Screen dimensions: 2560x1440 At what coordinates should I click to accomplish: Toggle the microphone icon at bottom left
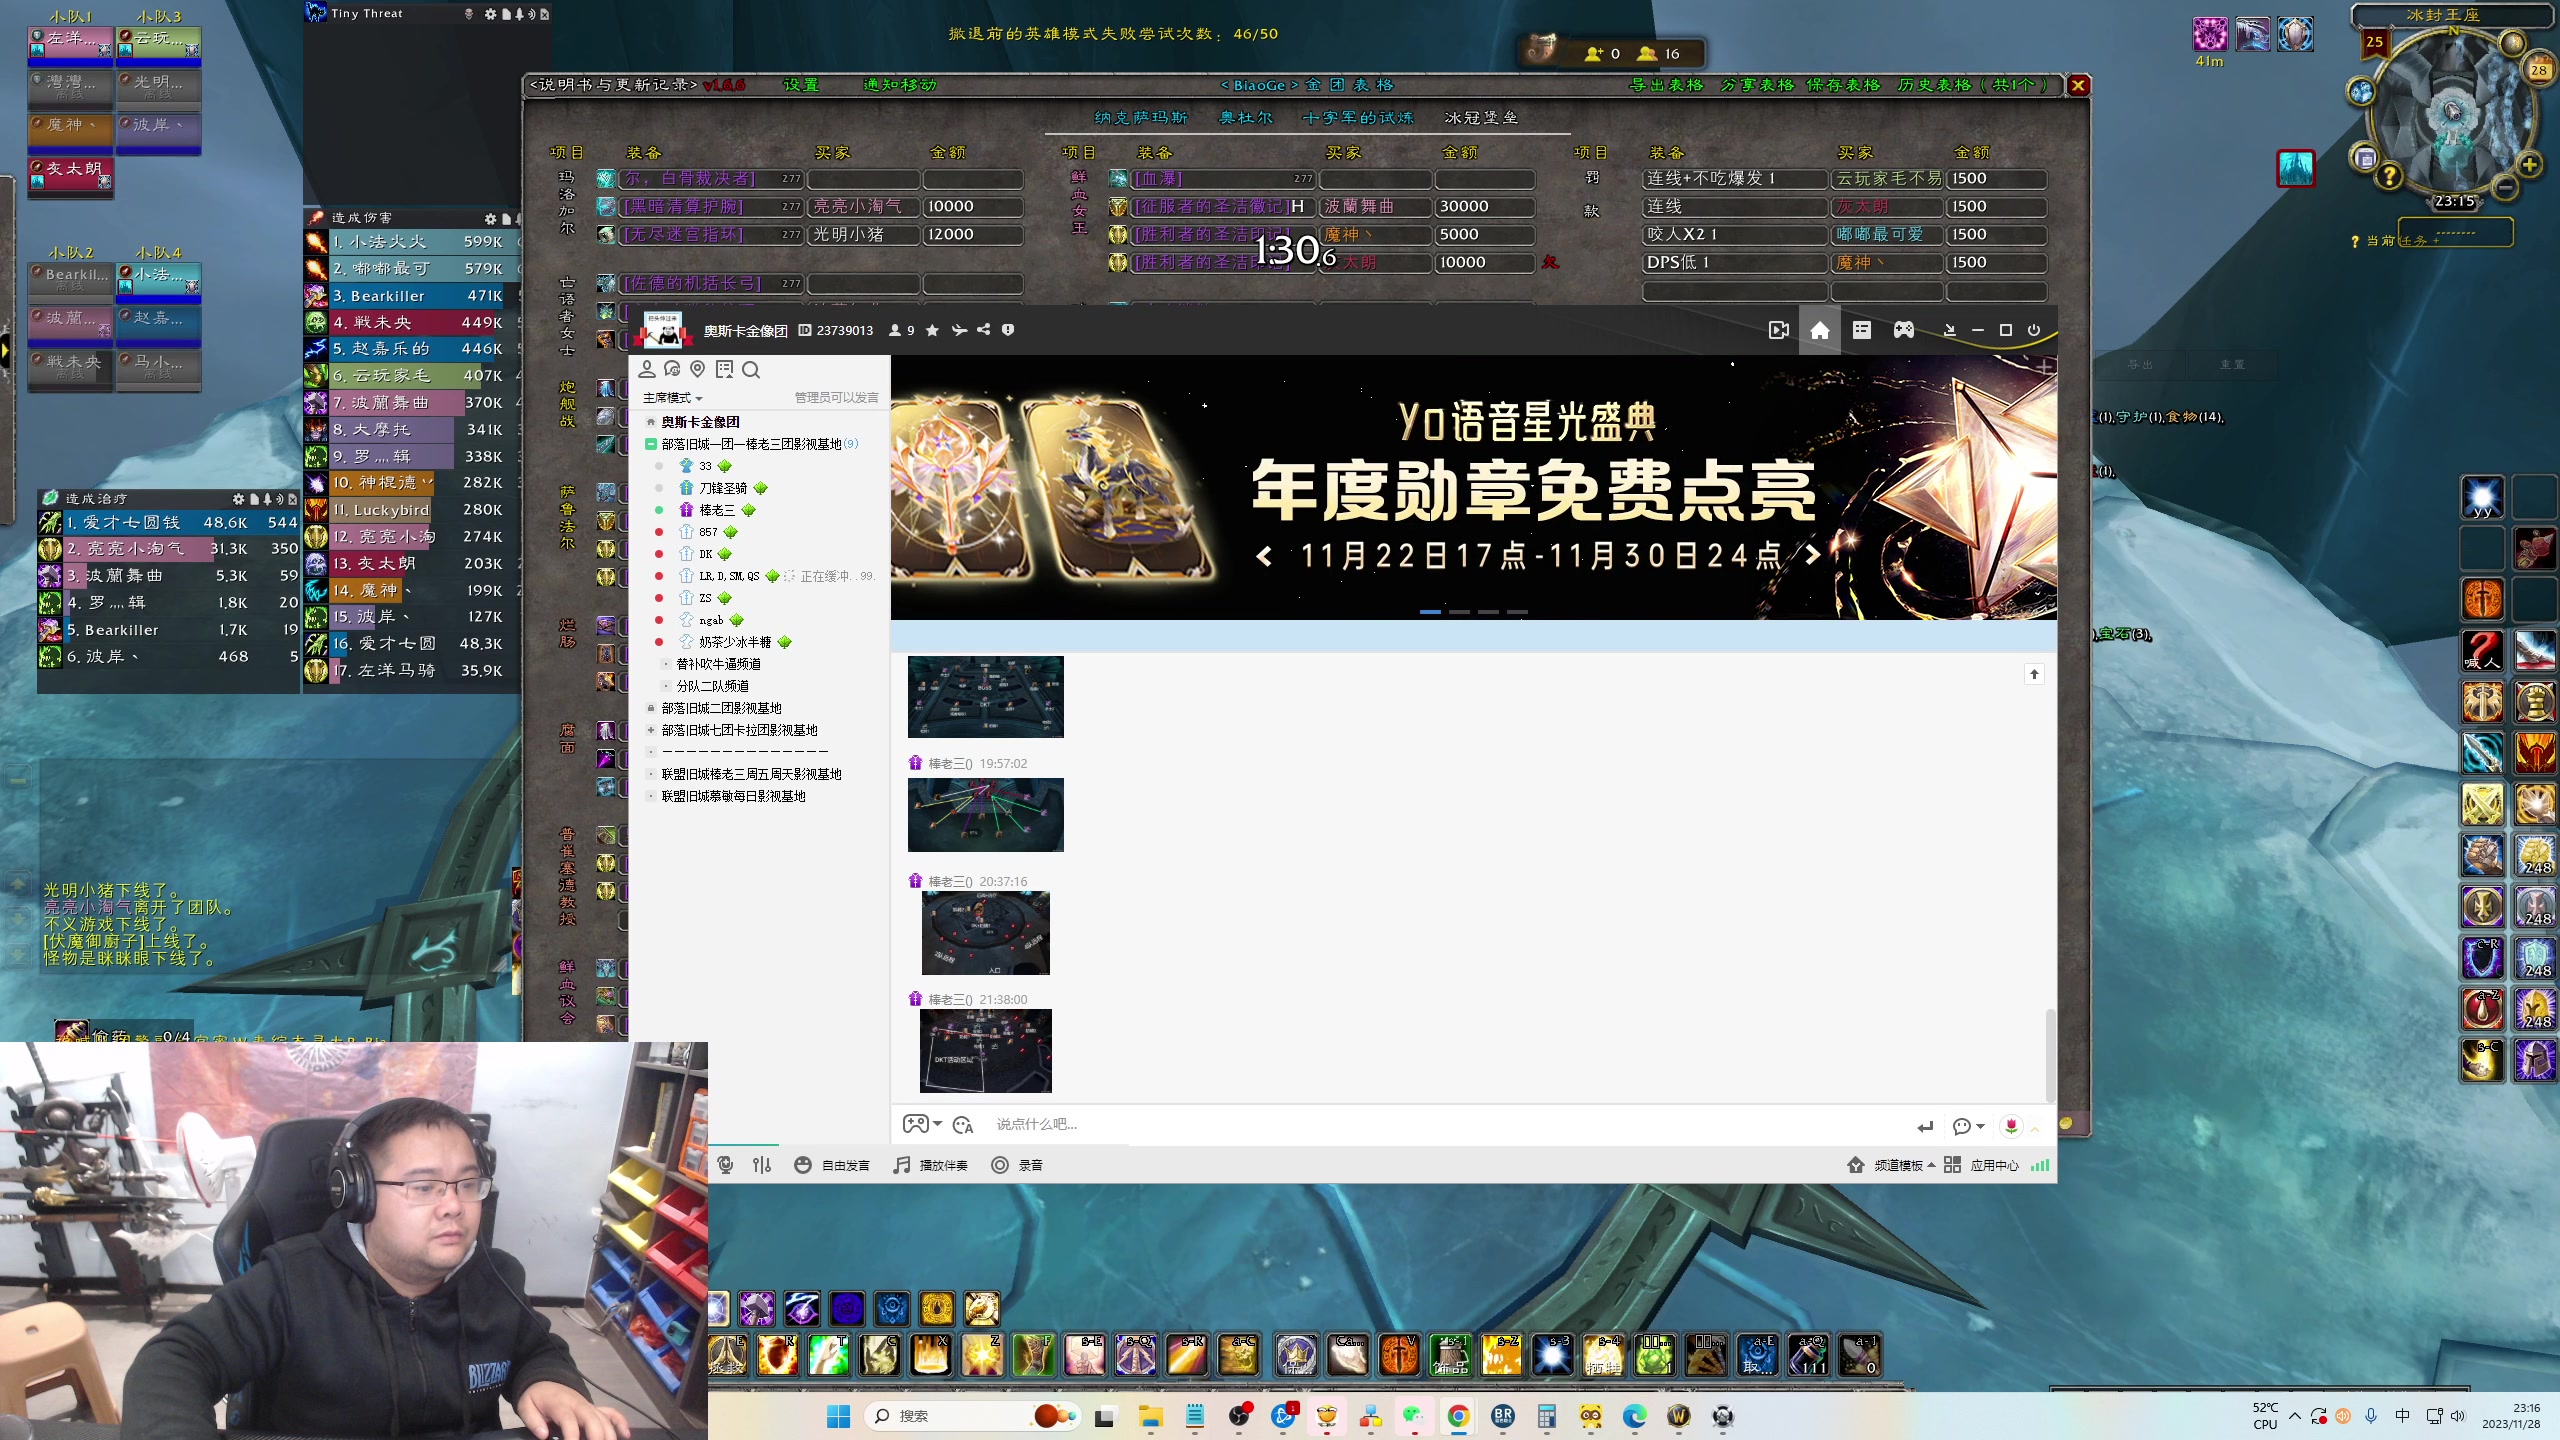tap(726, 1165)
